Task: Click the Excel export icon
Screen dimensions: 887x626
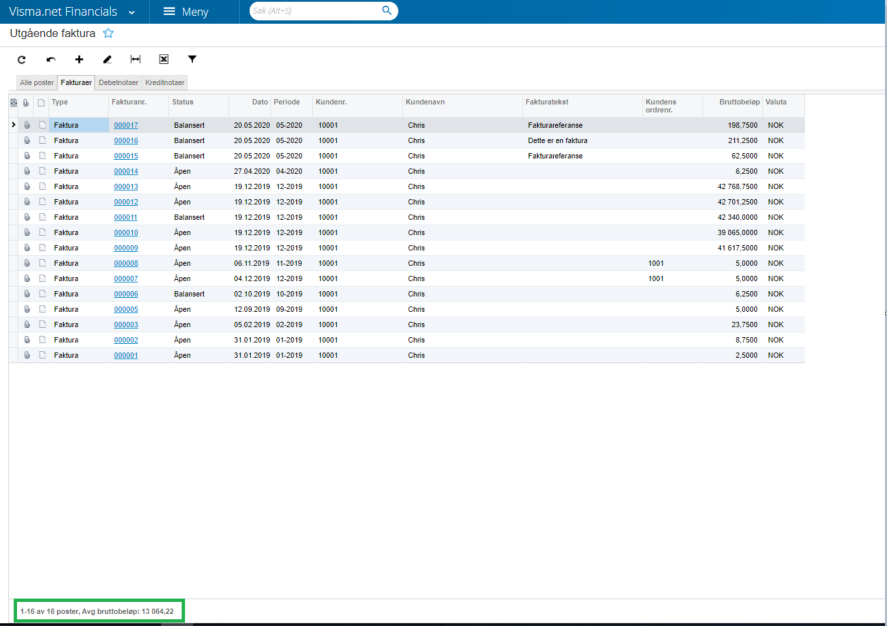Action: [x=164, y=59]
